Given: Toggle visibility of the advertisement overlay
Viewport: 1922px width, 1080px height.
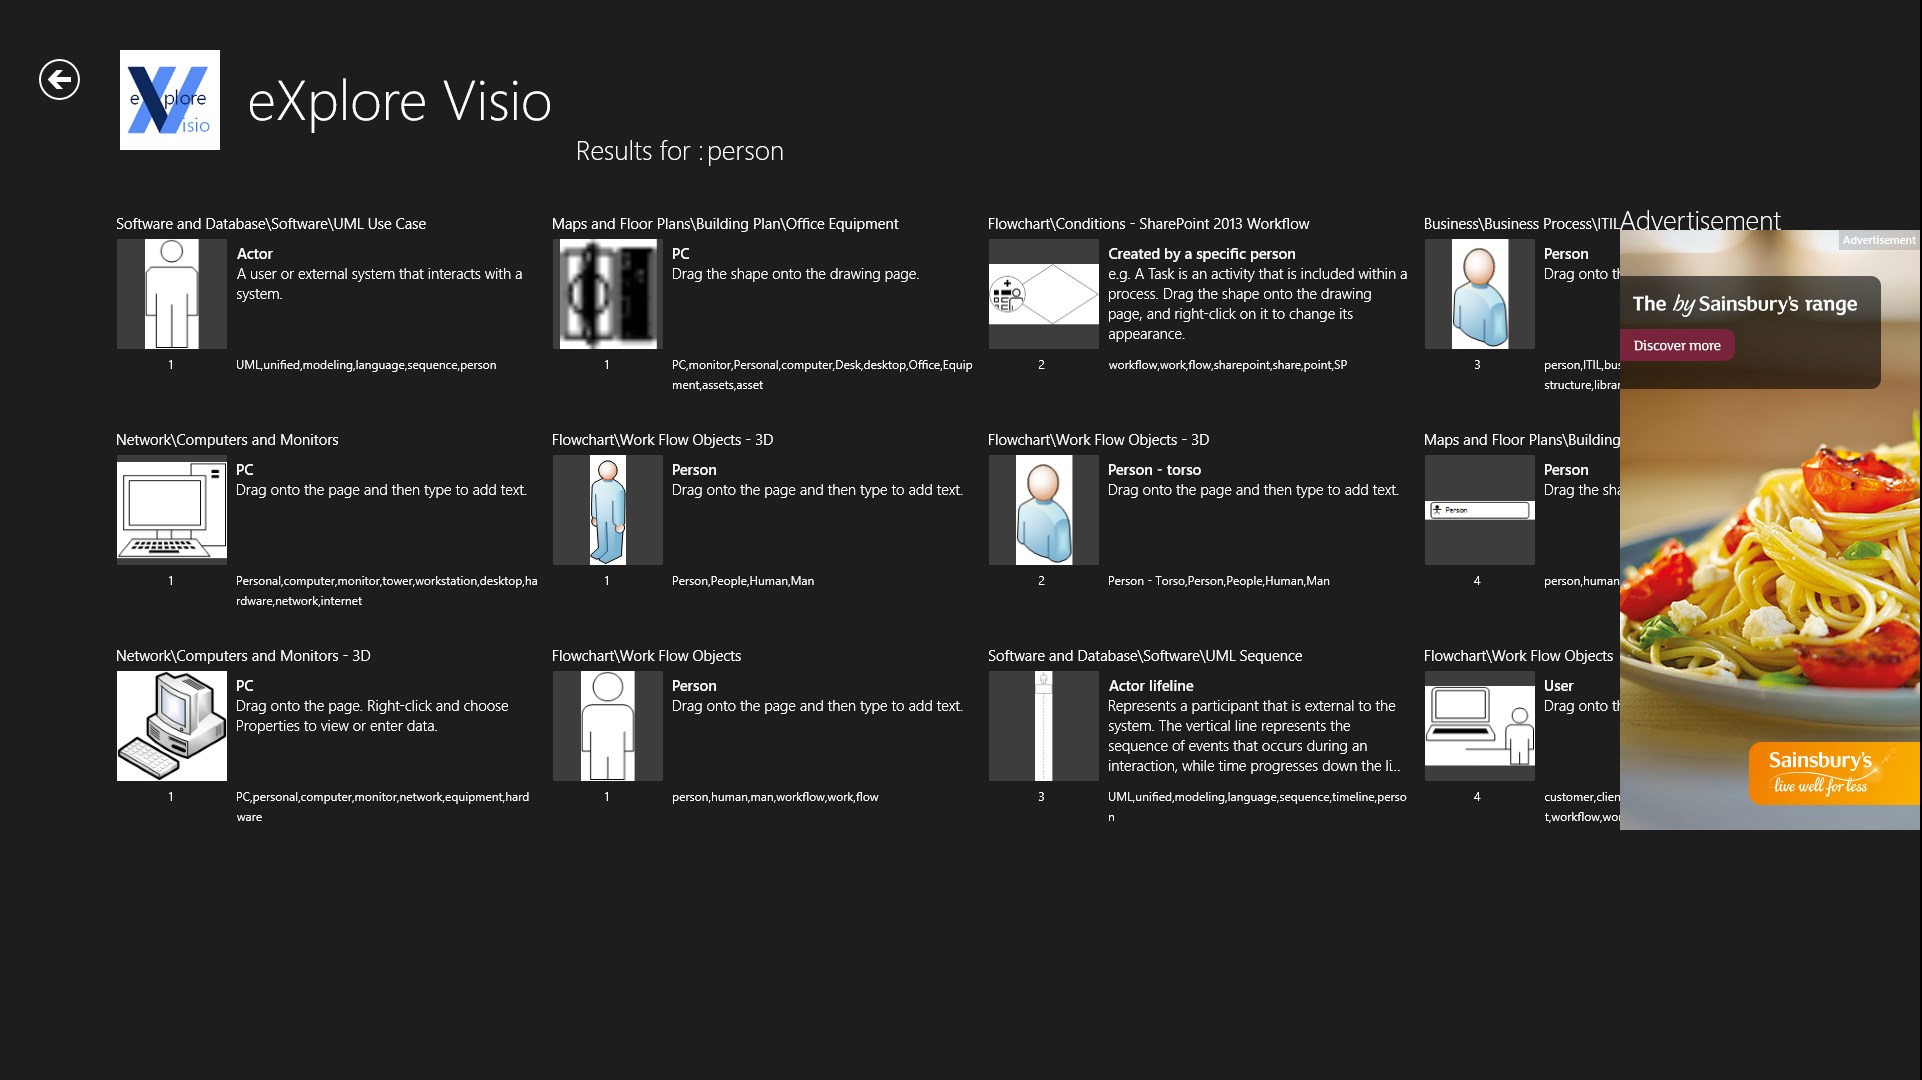Looking at the screenshot, I should coord(1877,239).
